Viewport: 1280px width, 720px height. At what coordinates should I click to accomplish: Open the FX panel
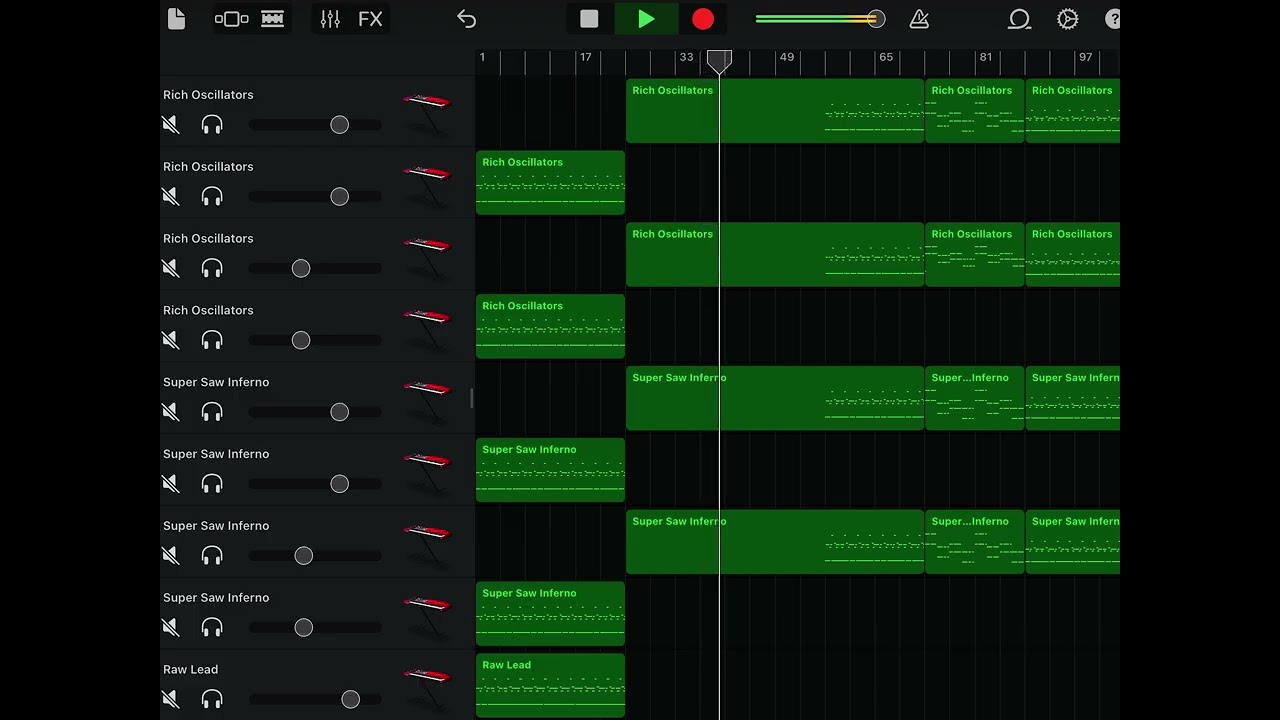coord(370,19)
